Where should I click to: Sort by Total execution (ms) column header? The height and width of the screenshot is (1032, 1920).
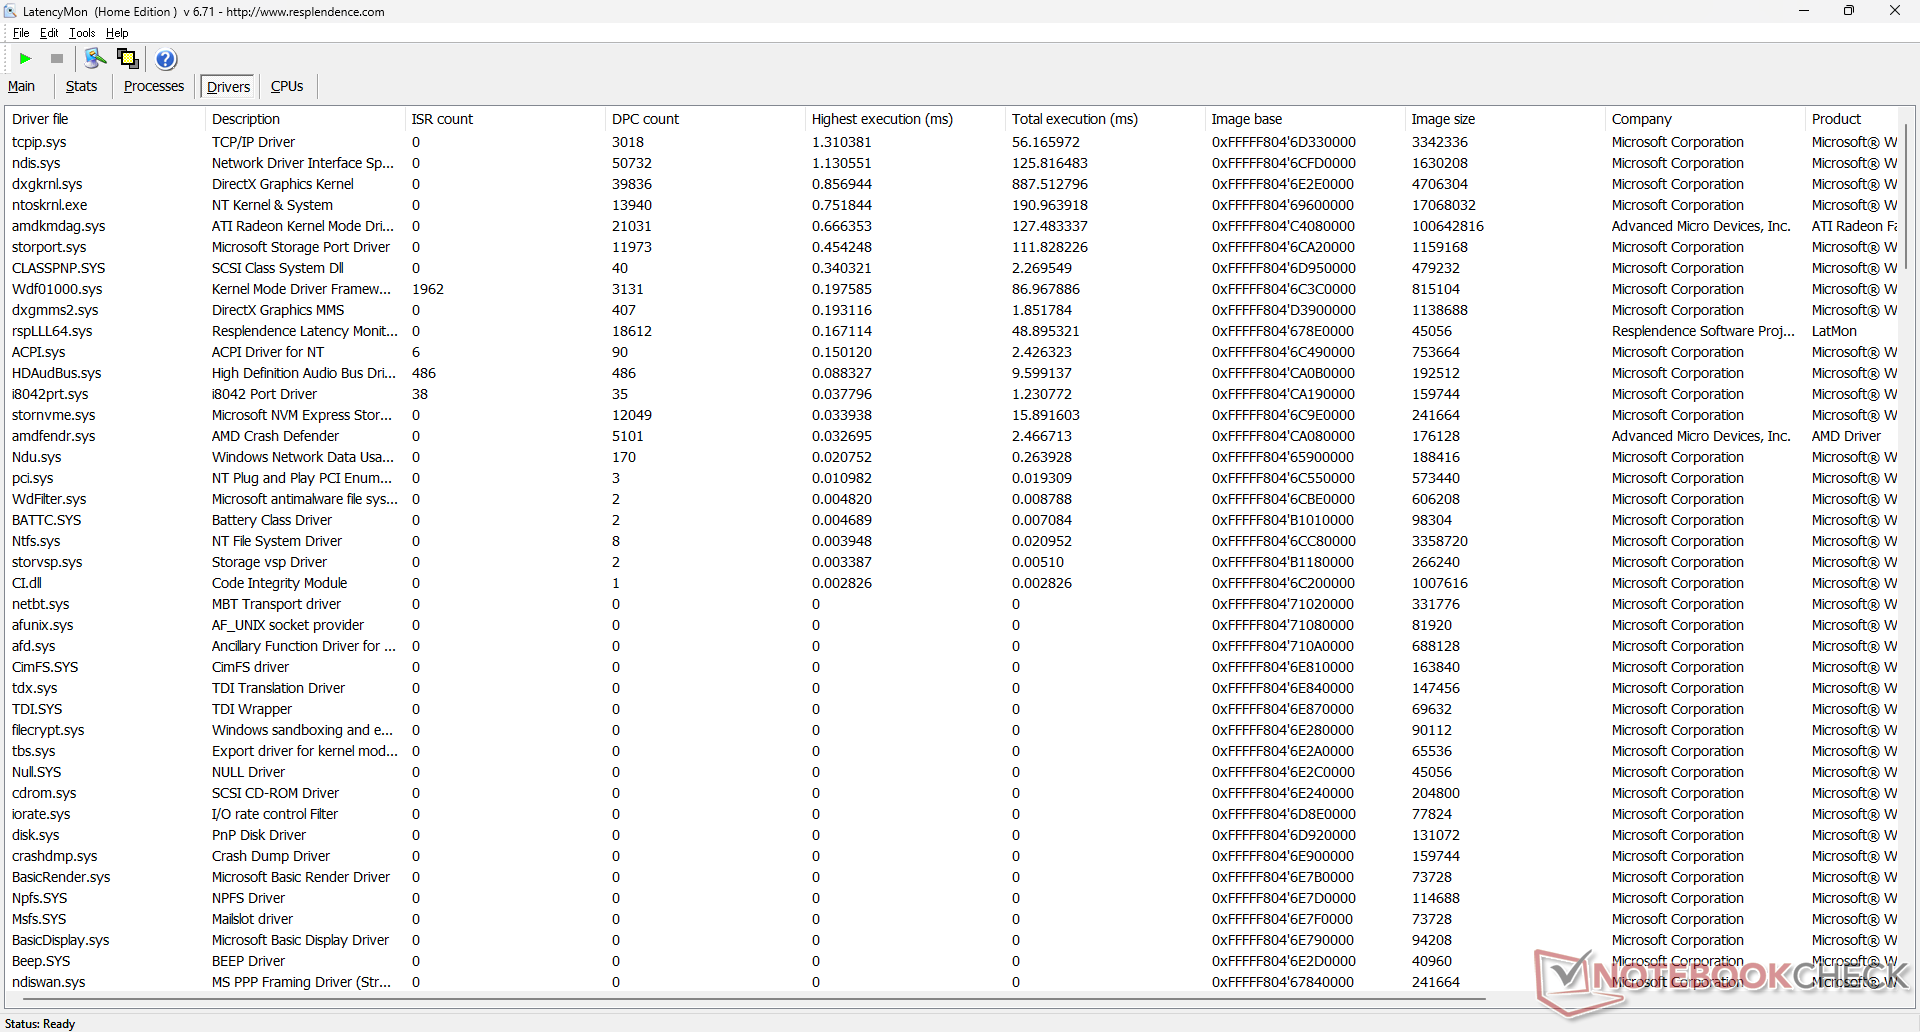[1105, 119]
